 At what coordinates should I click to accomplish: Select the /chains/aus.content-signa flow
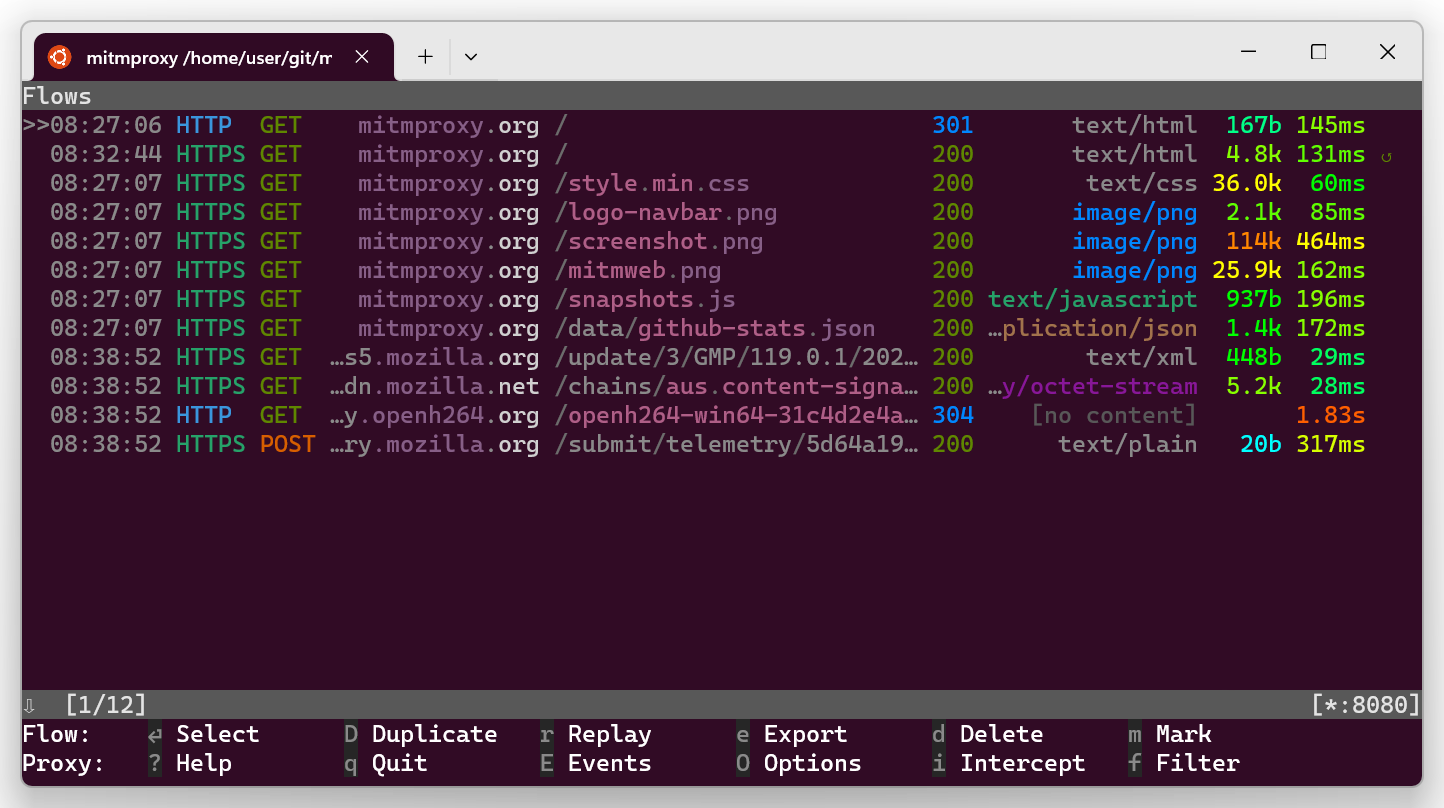722,386
